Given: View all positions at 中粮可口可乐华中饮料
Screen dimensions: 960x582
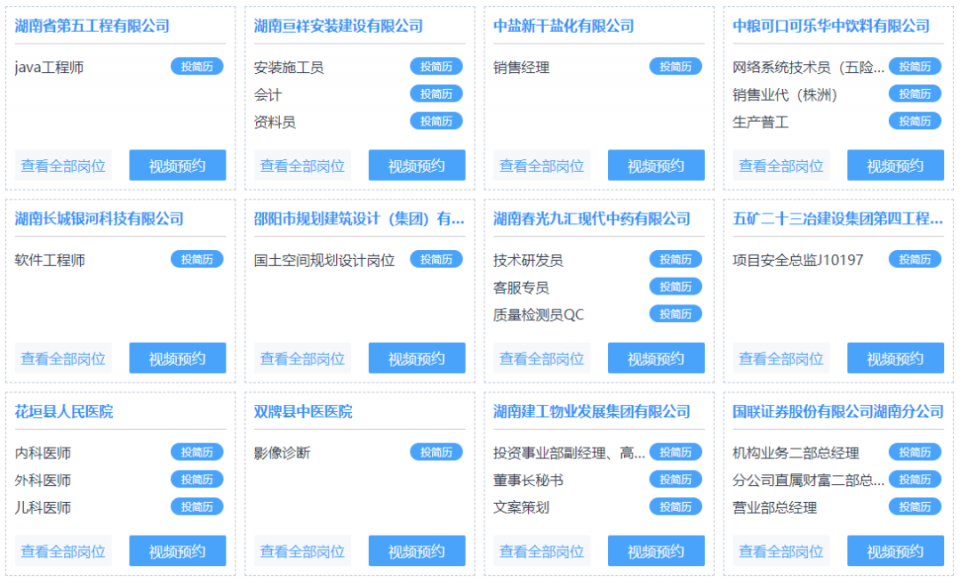Looking at the screenshot, I should [x=781, y=165].
